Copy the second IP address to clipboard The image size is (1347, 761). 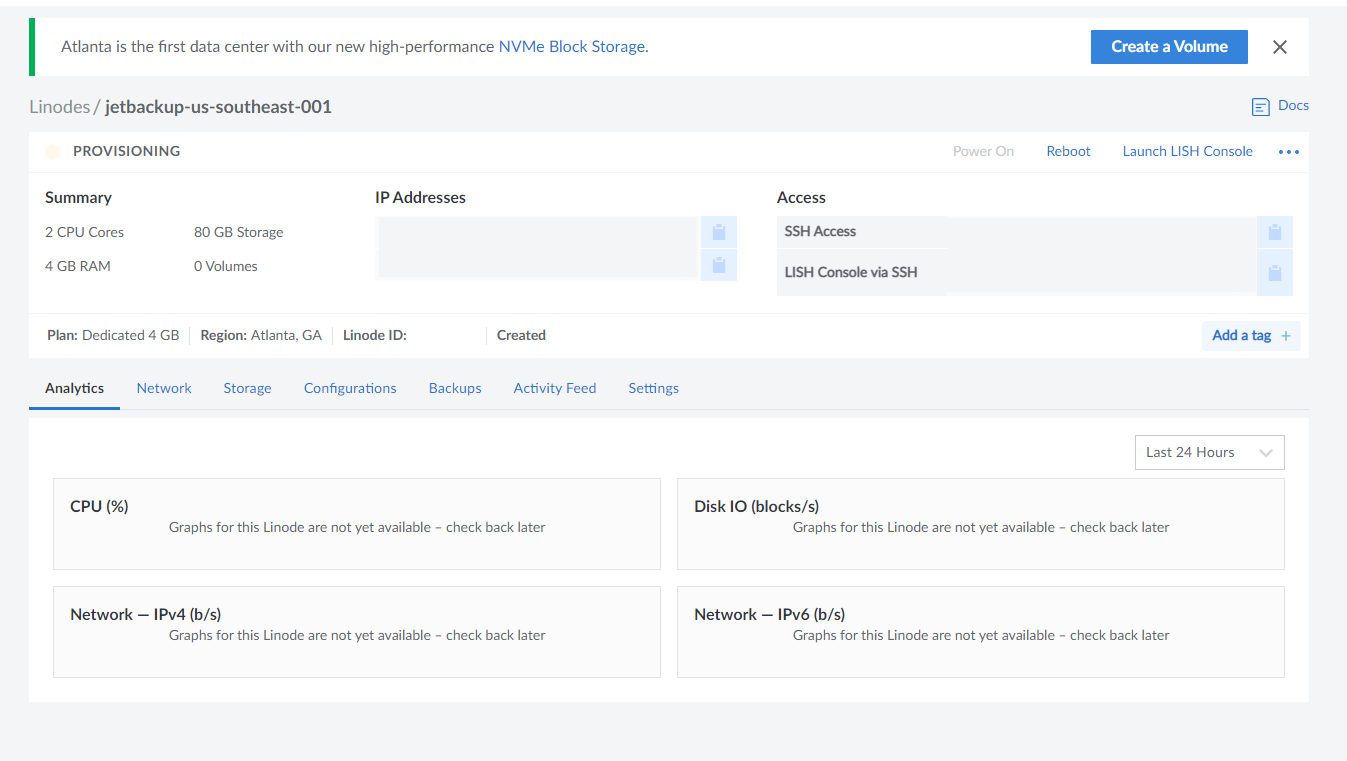(x=718, y=265)
